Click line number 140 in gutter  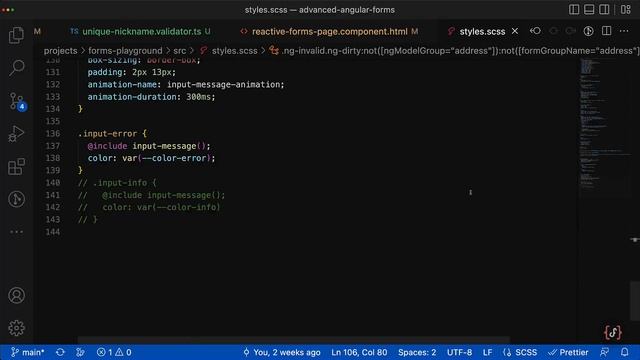point(53,182)
